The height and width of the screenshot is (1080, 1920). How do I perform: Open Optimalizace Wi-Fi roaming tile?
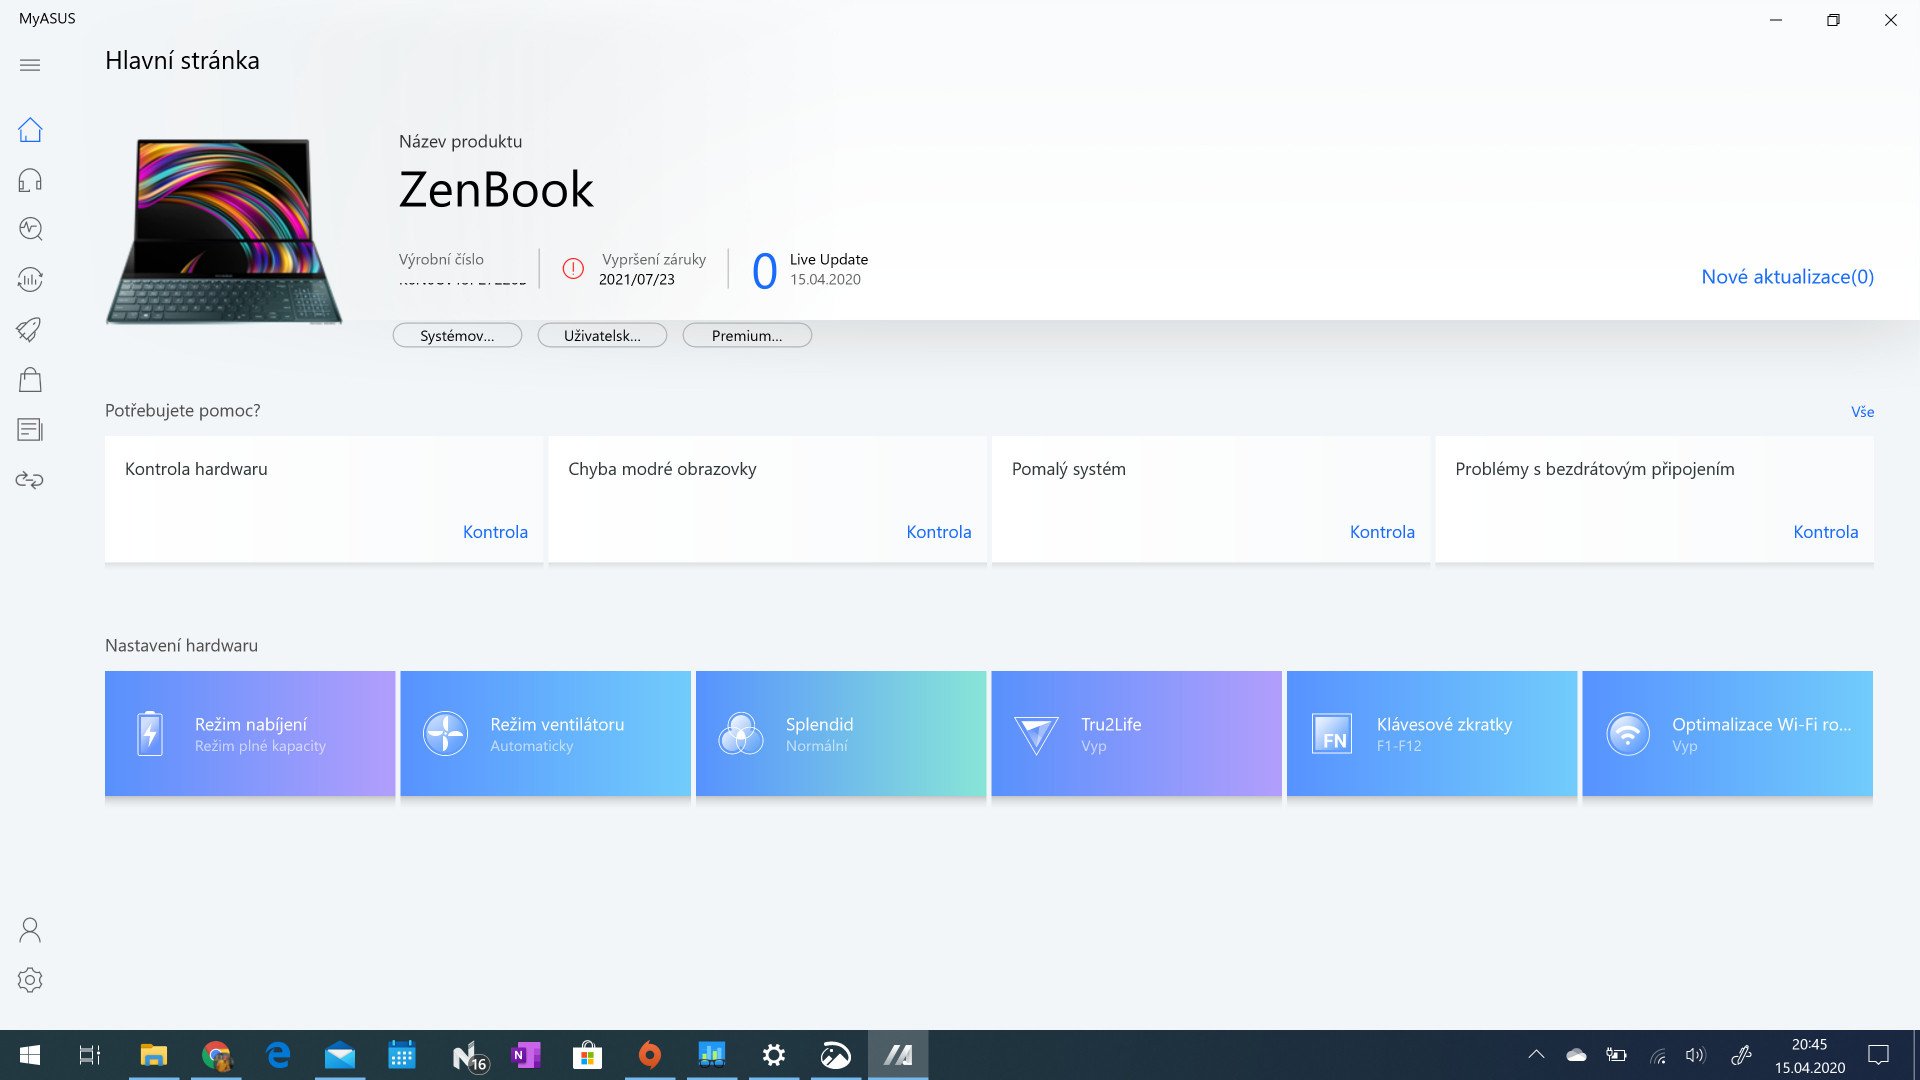click(x=1727, y=733)
